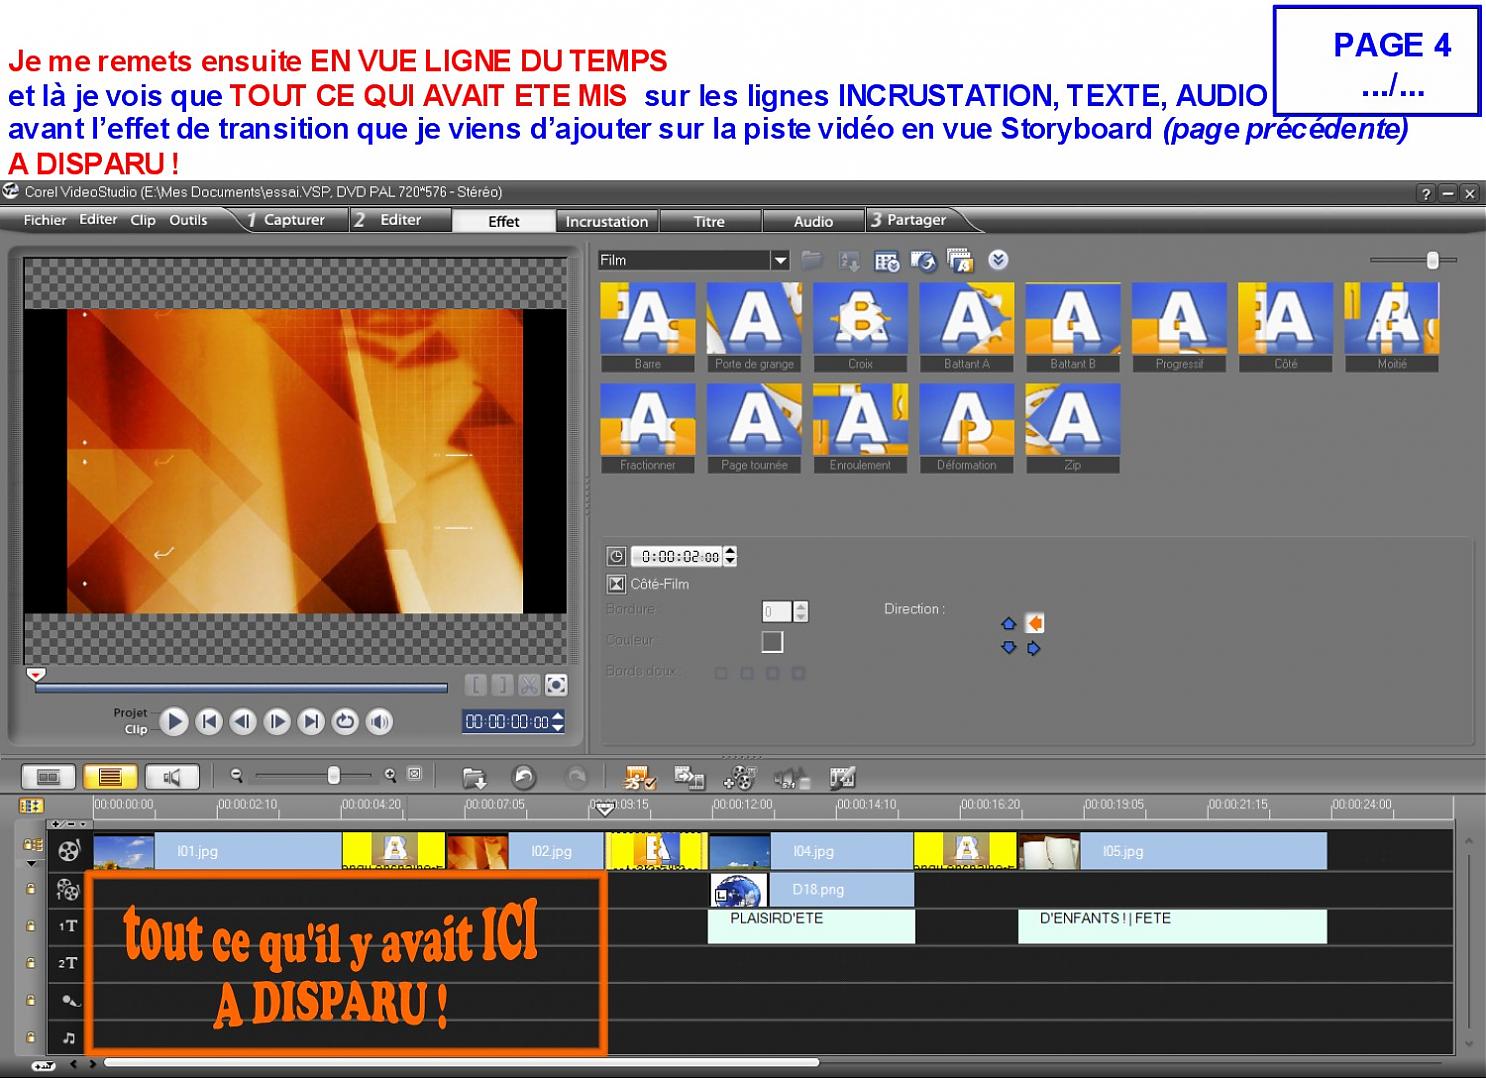Step to next frame
This screenshot has height=1080, width=1486.
tap(277, 721)
